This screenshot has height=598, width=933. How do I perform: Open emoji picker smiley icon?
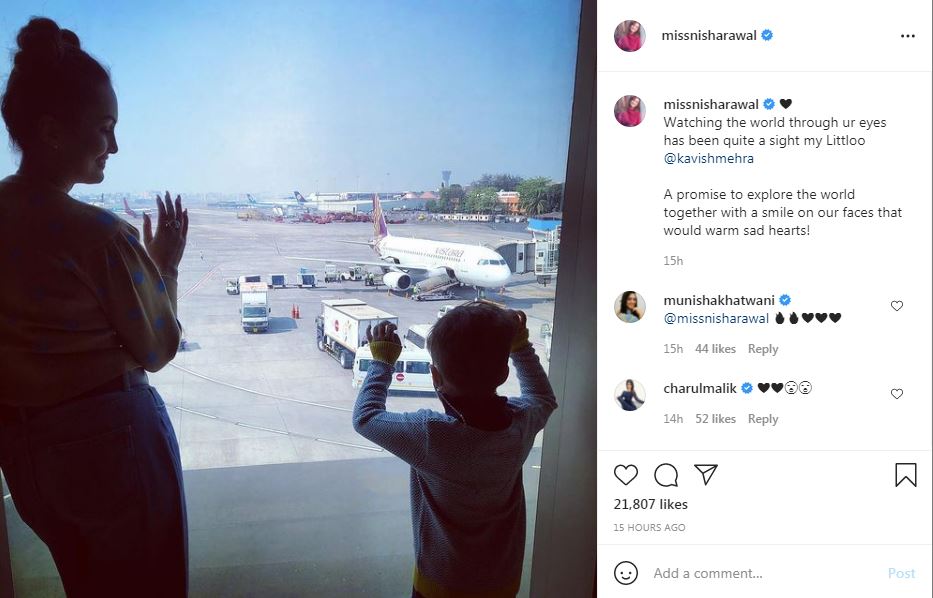(x=625, y=573)
